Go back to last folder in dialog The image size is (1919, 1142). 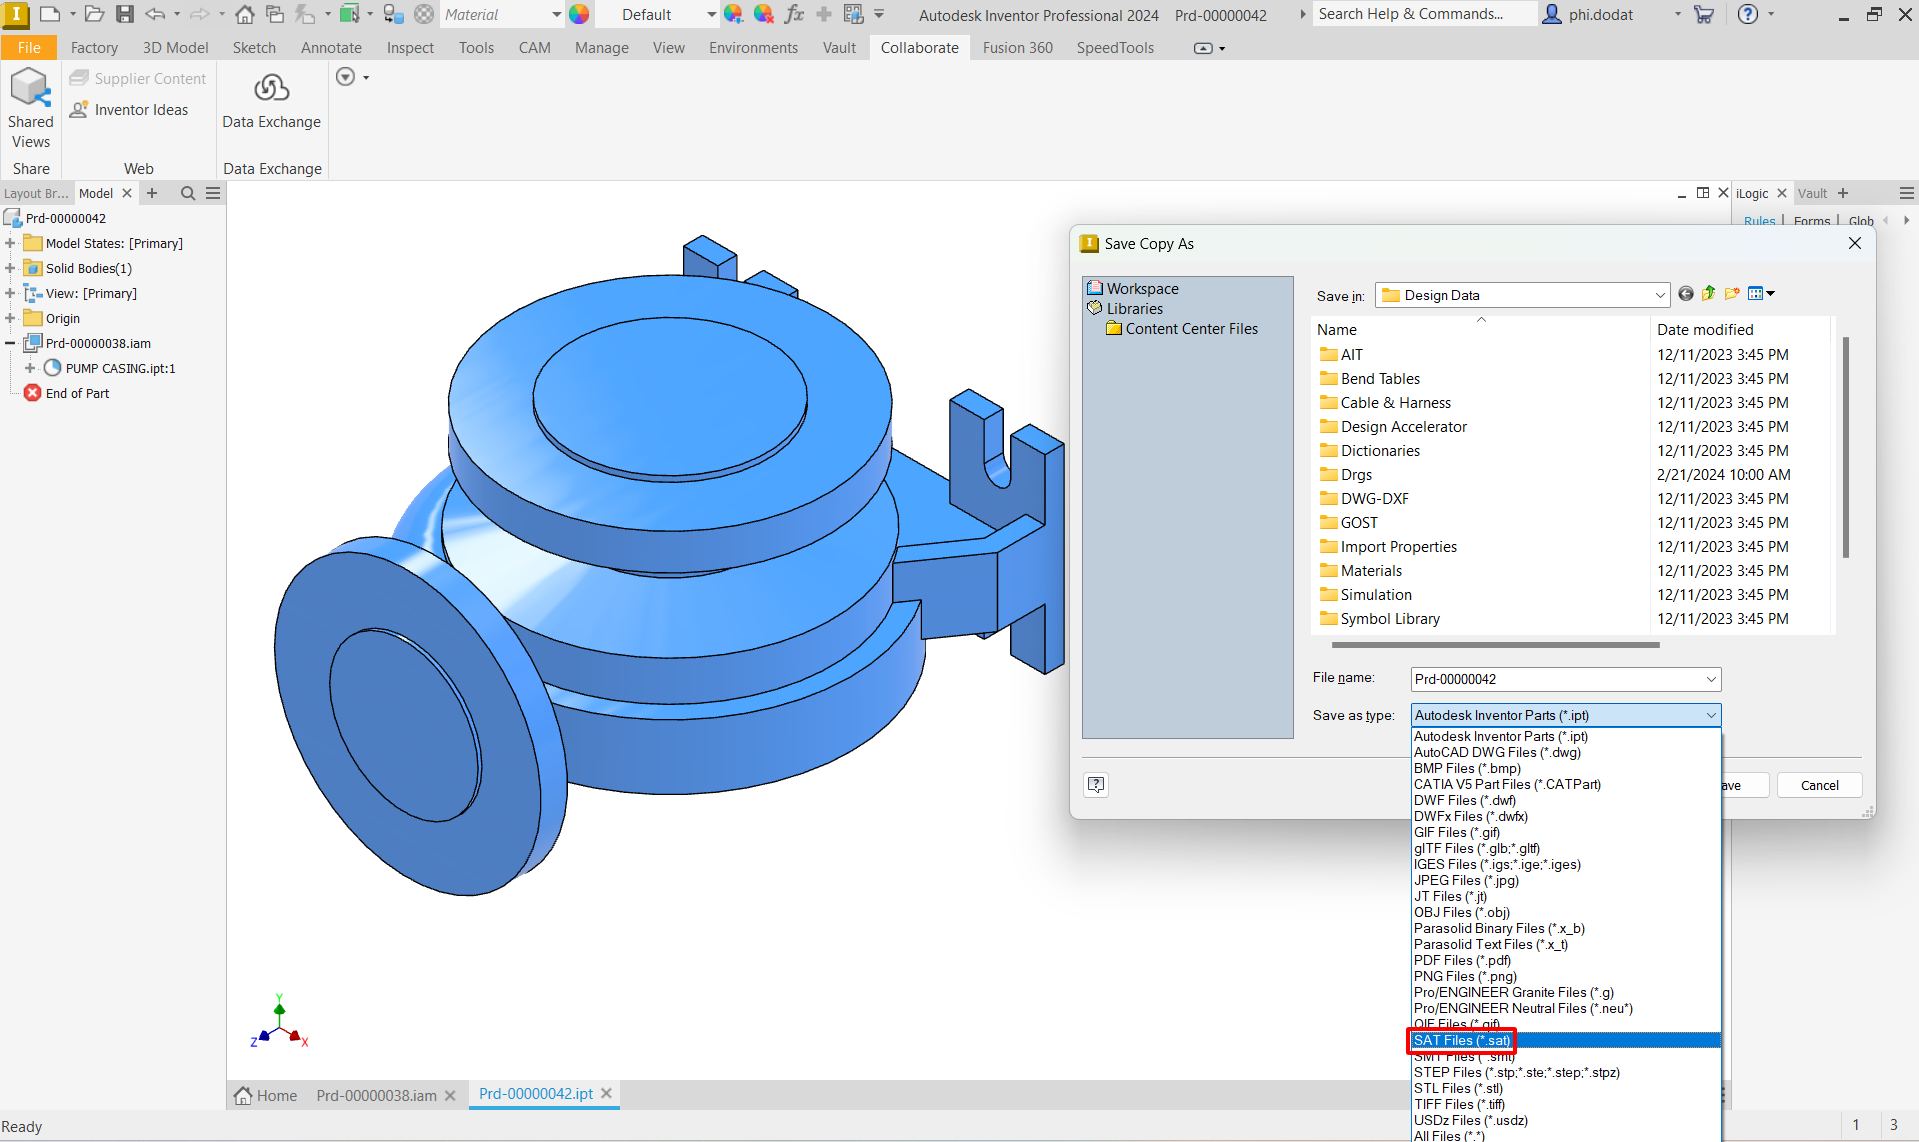[1686, 294]
